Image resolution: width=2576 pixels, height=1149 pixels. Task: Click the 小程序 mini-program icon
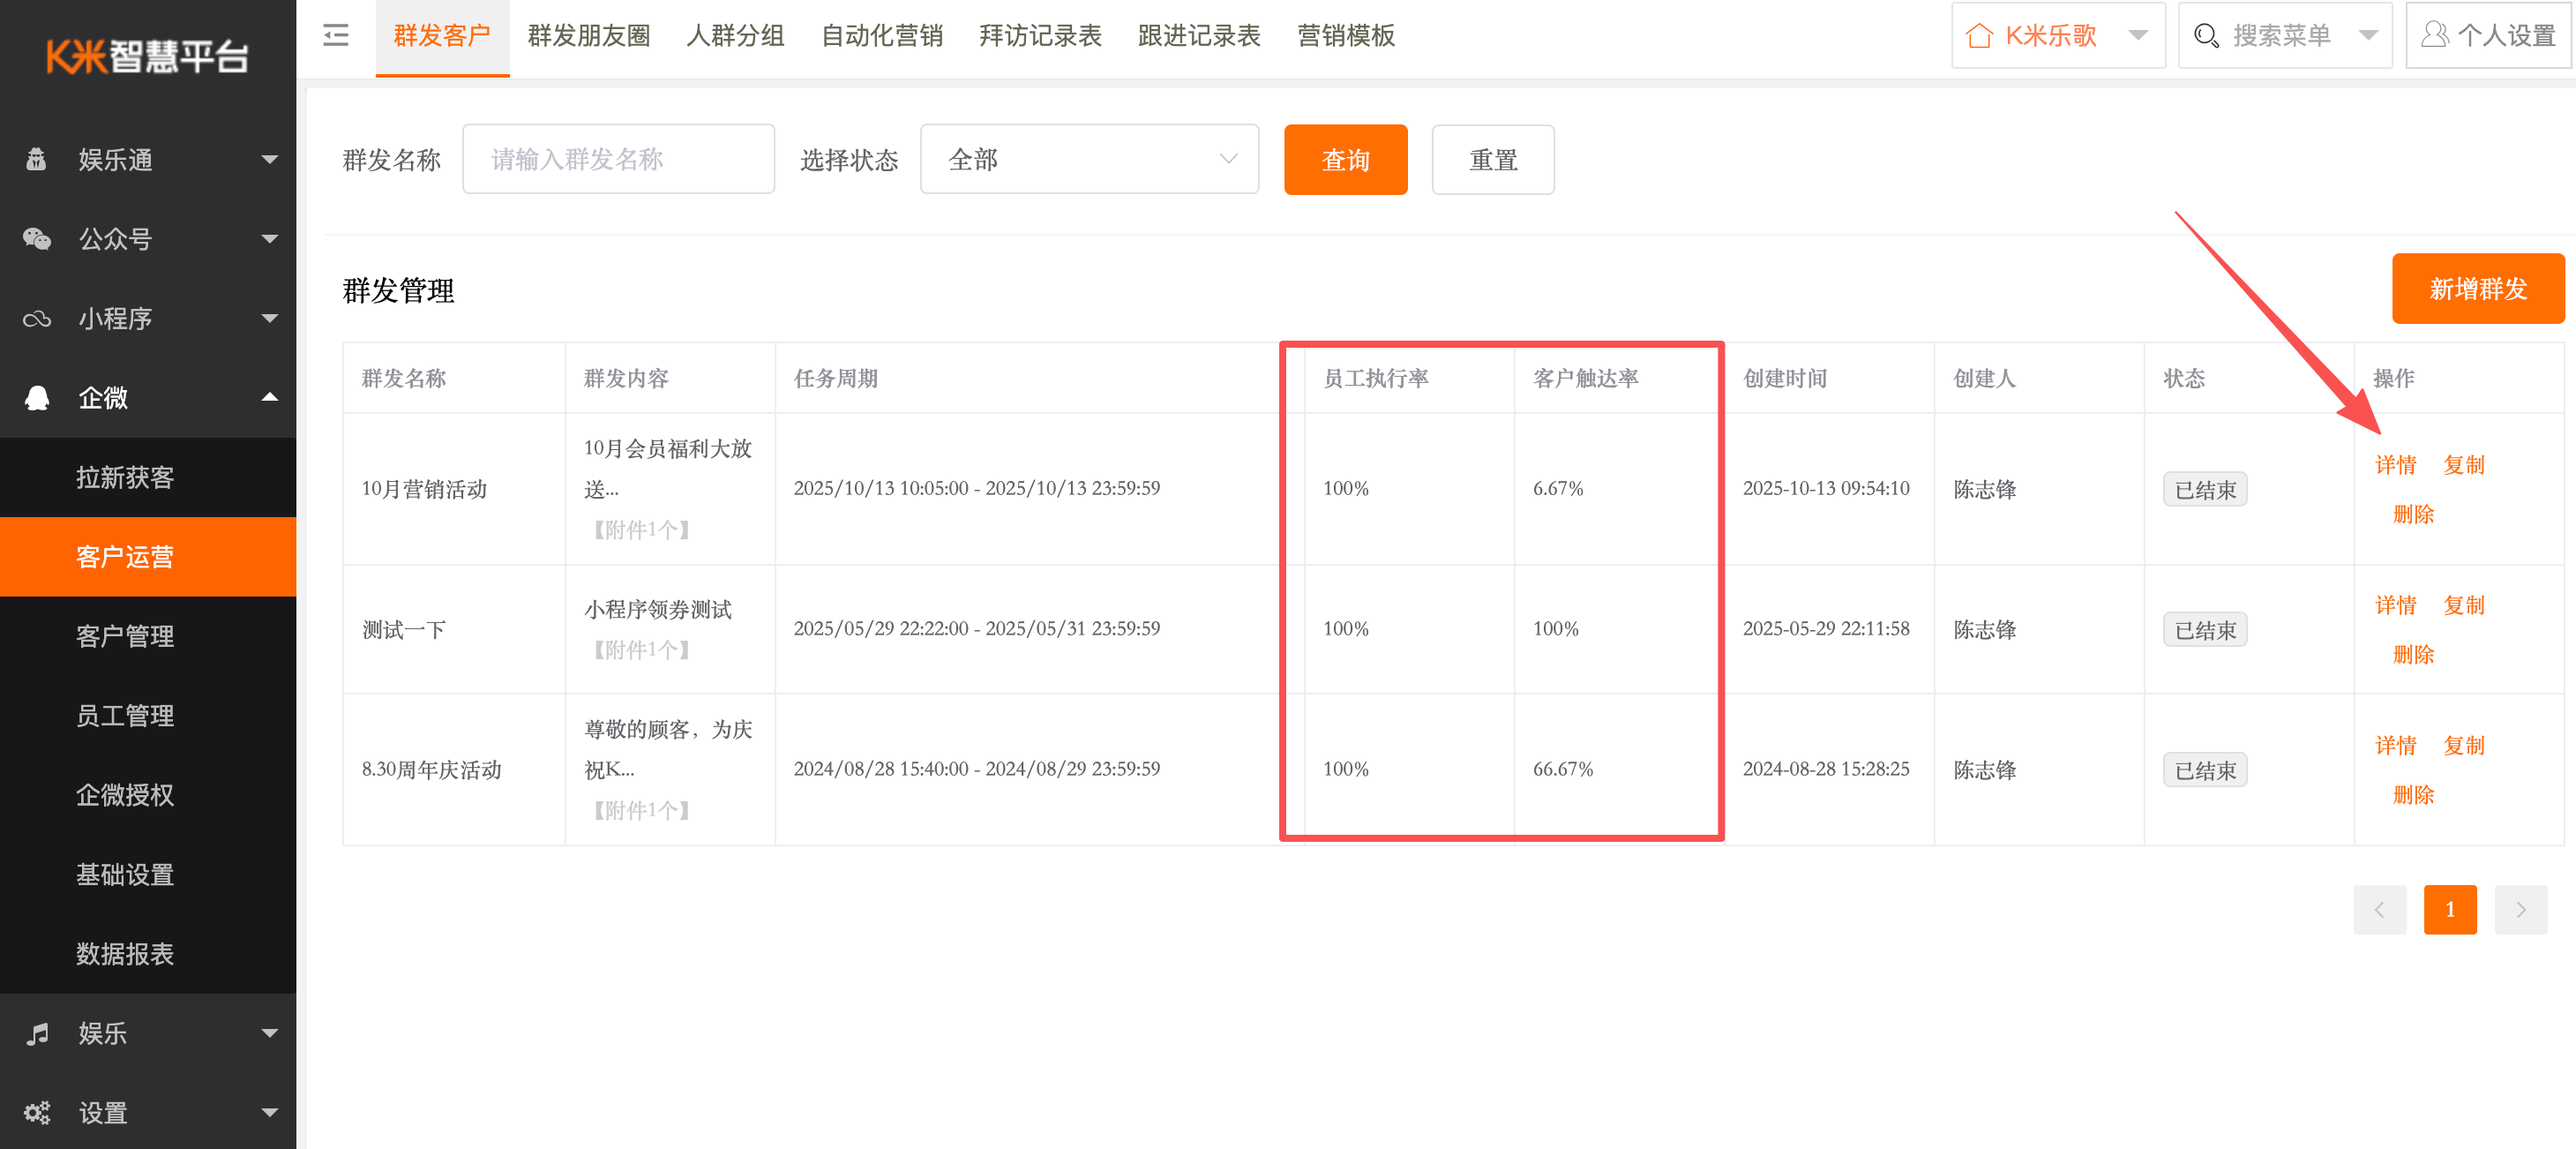(37, 319)
